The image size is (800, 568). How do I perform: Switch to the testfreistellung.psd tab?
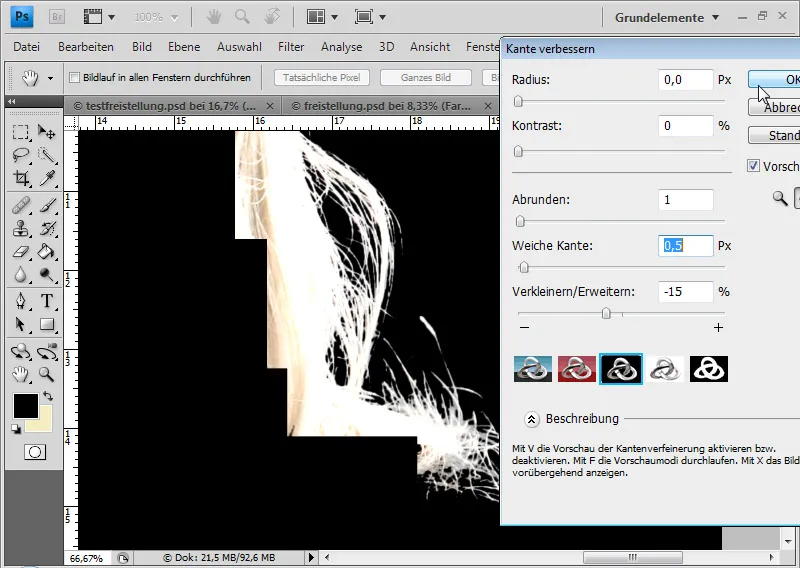click(x=164, y=106)
